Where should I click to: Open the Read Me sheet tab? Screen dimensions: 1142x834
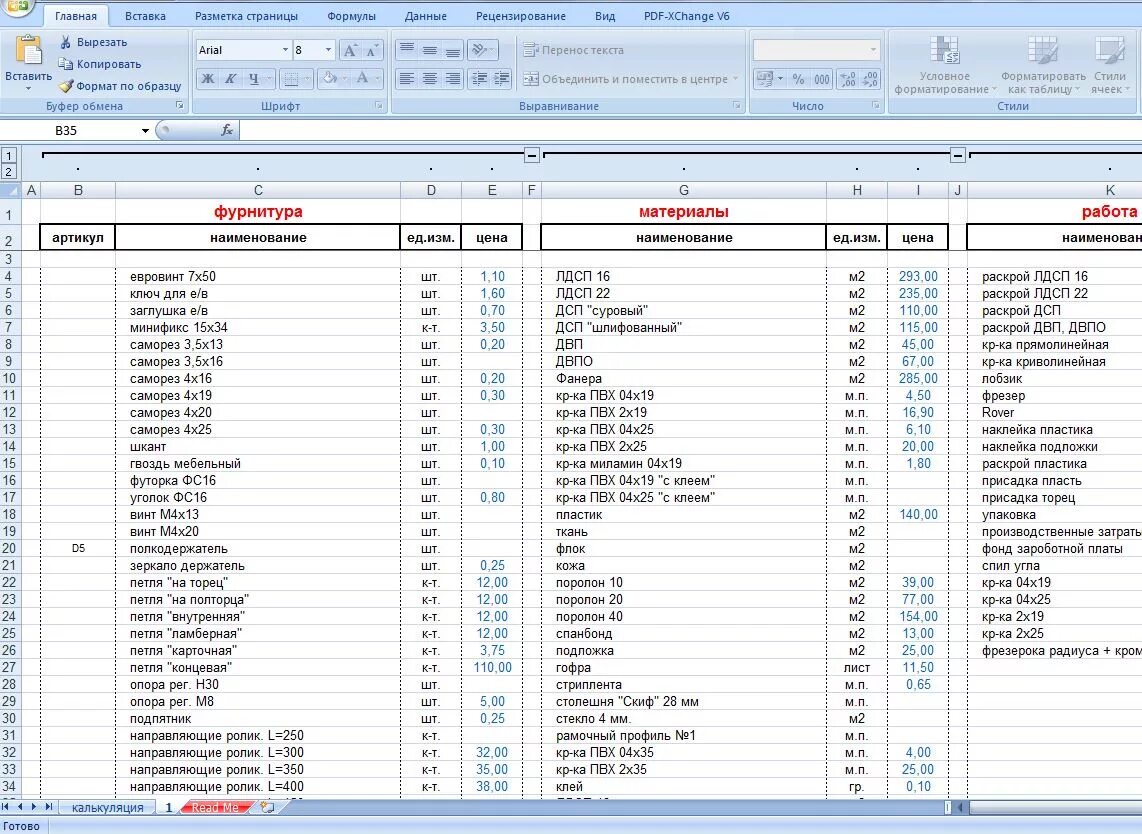pos(215,807)
